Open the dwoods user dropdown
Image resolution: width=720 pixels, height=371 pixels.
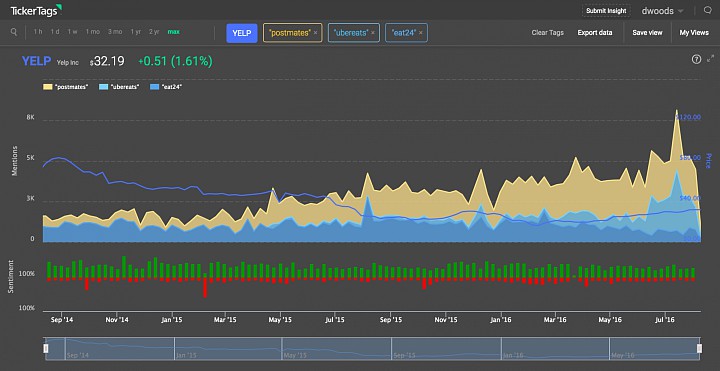(x=663, y=11)
